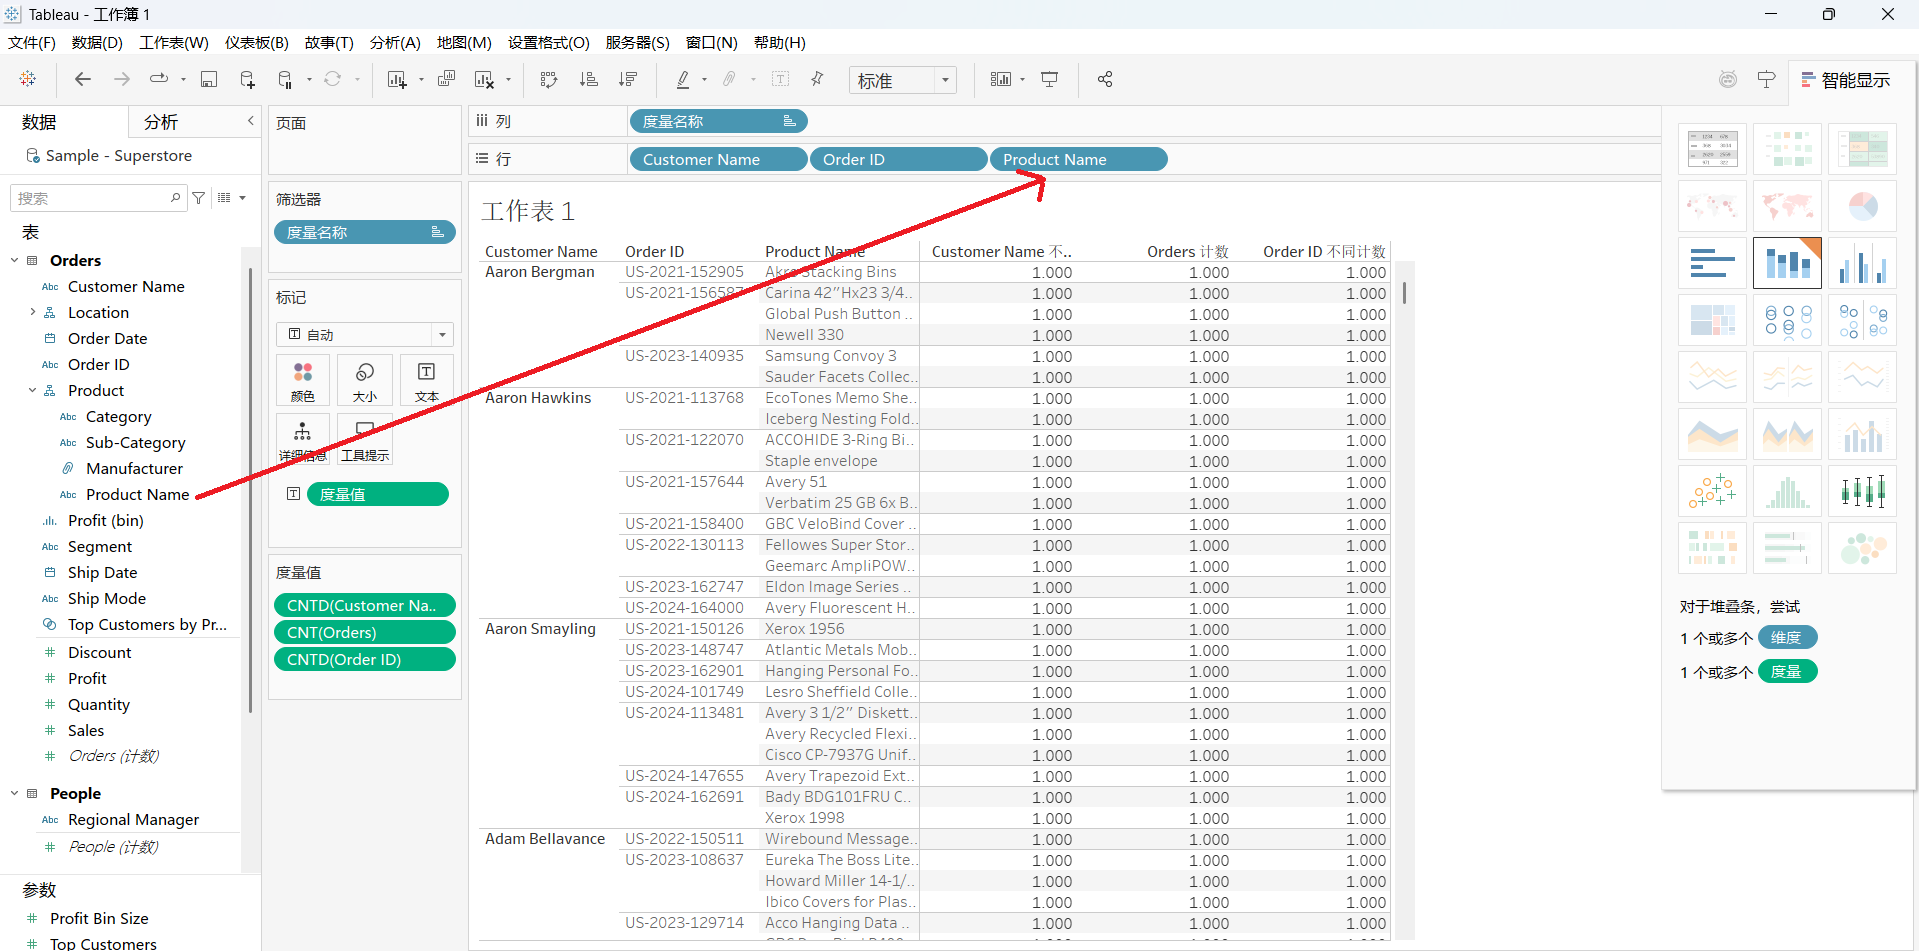Select the Profit Bin Size parameter
The image size is (1919, 951).
tap(99, 918)
